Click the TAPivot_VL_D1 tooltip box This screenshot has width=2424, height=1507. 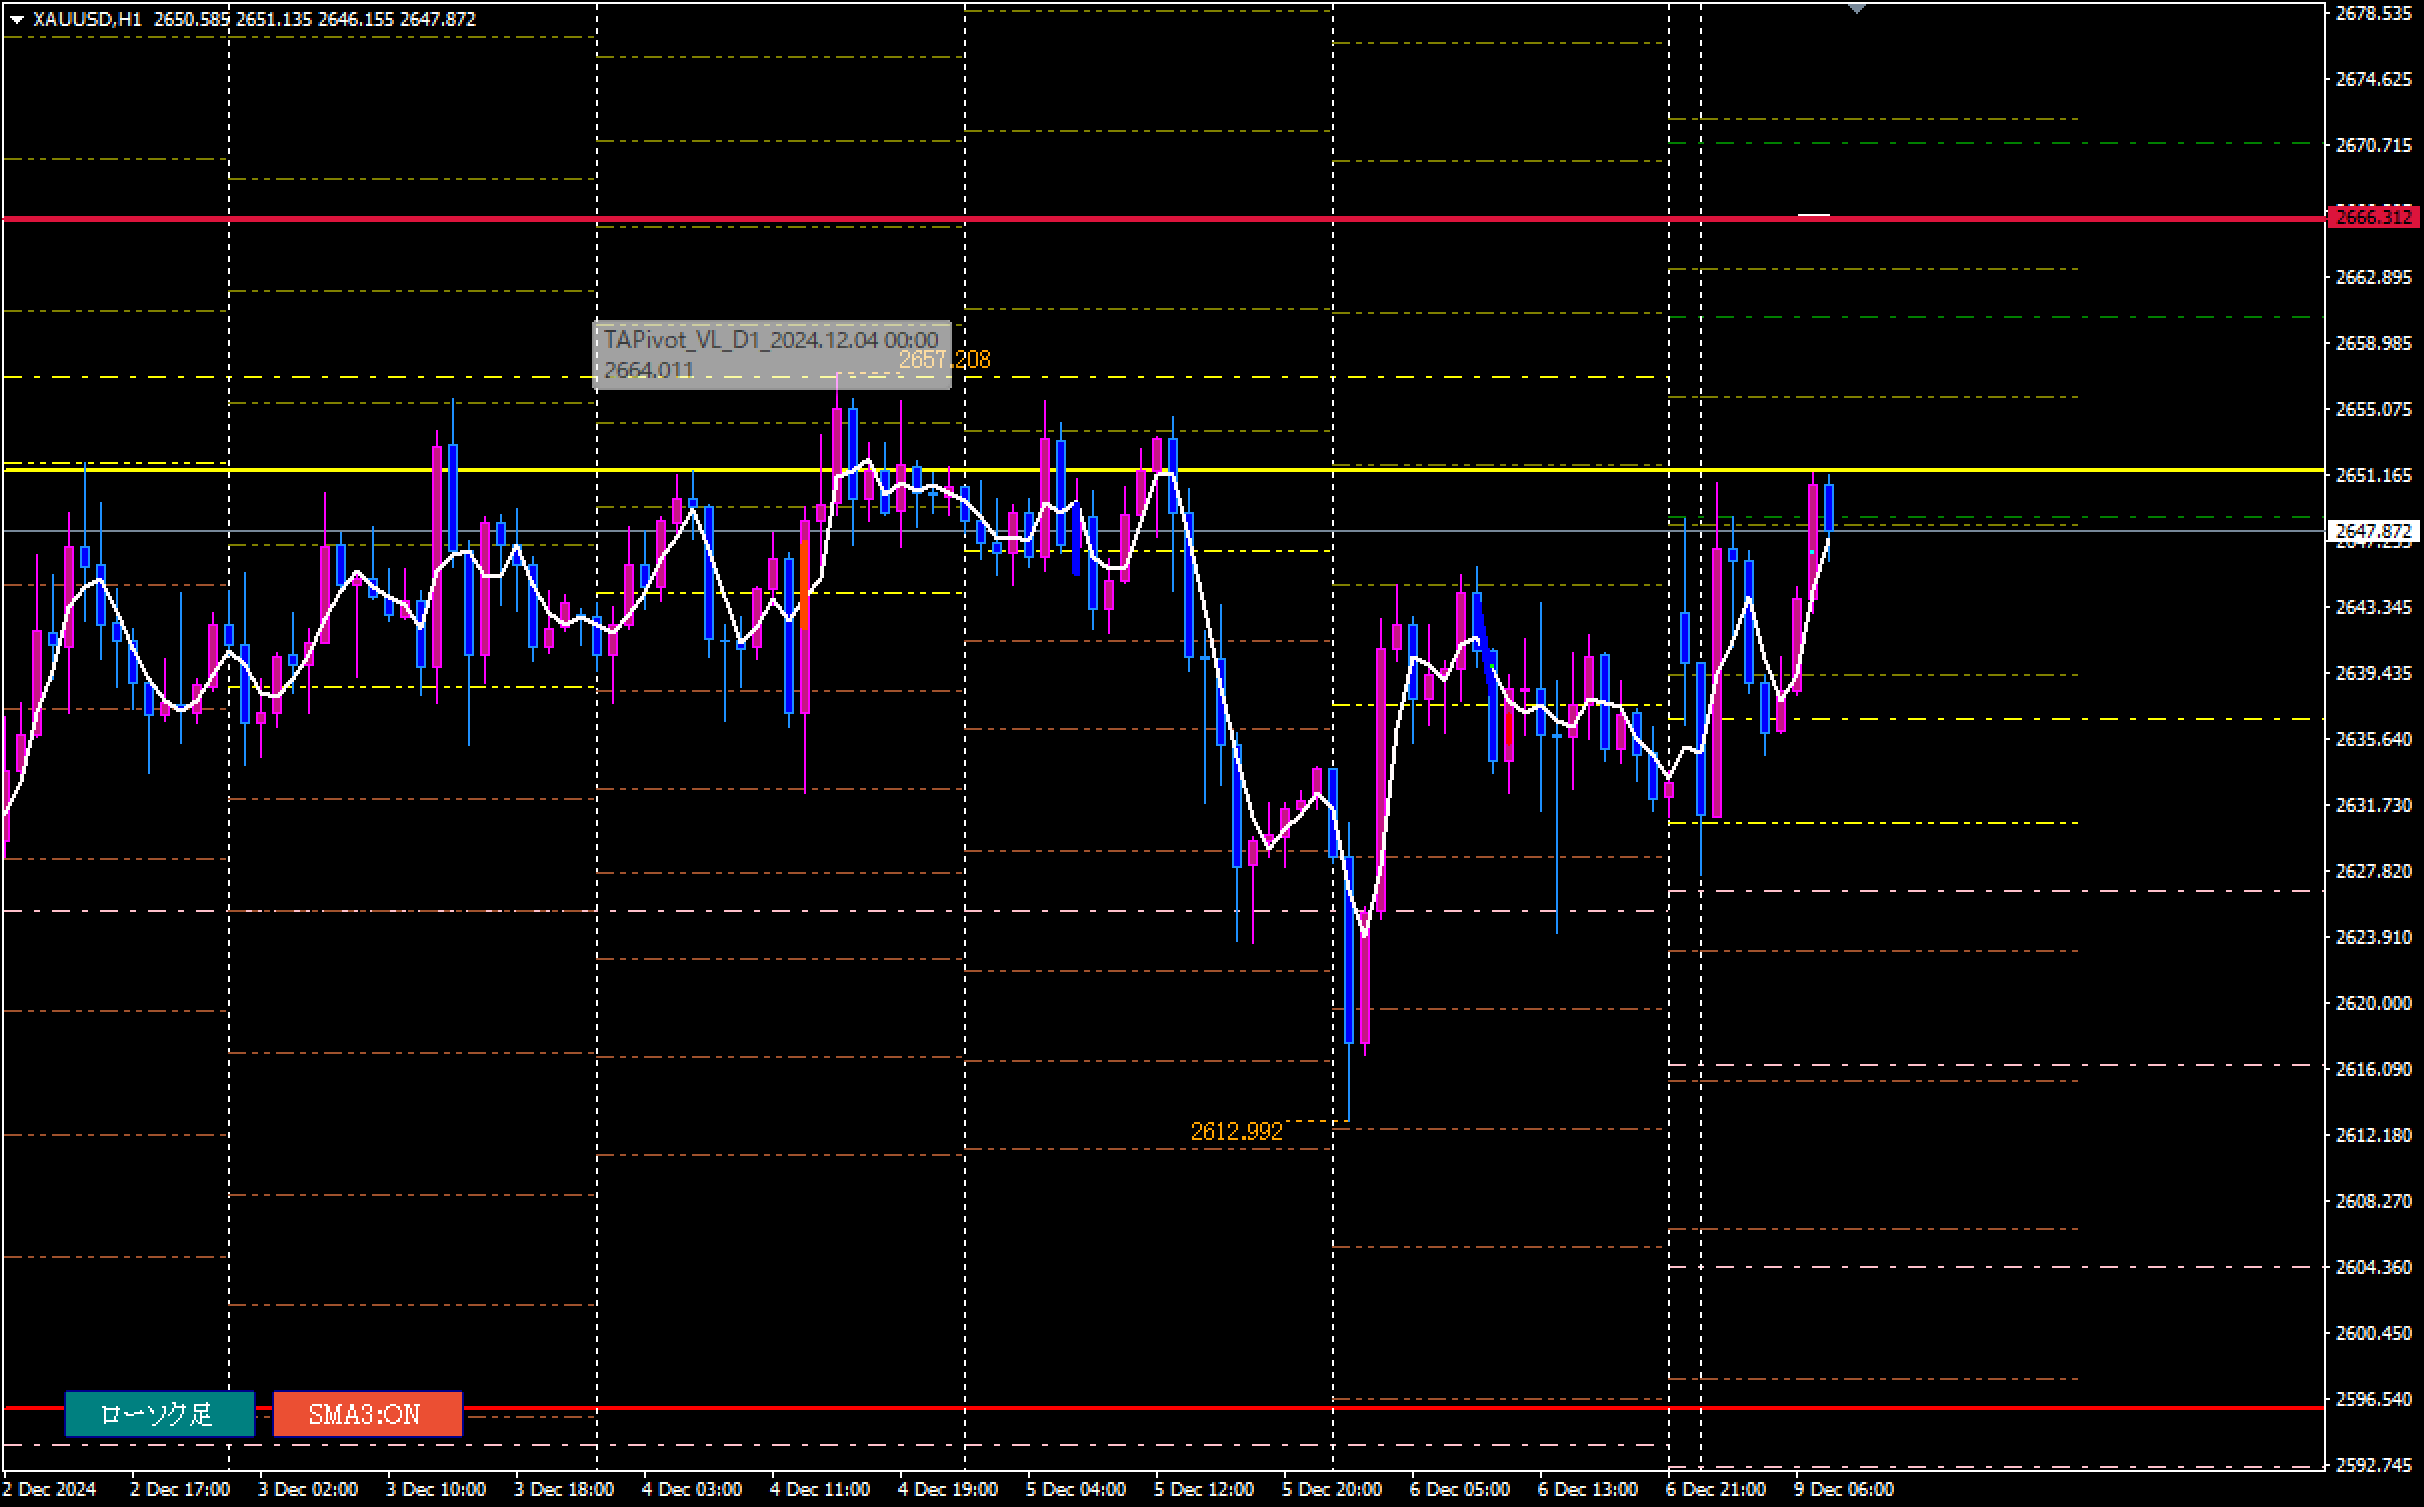coord(771,355)
